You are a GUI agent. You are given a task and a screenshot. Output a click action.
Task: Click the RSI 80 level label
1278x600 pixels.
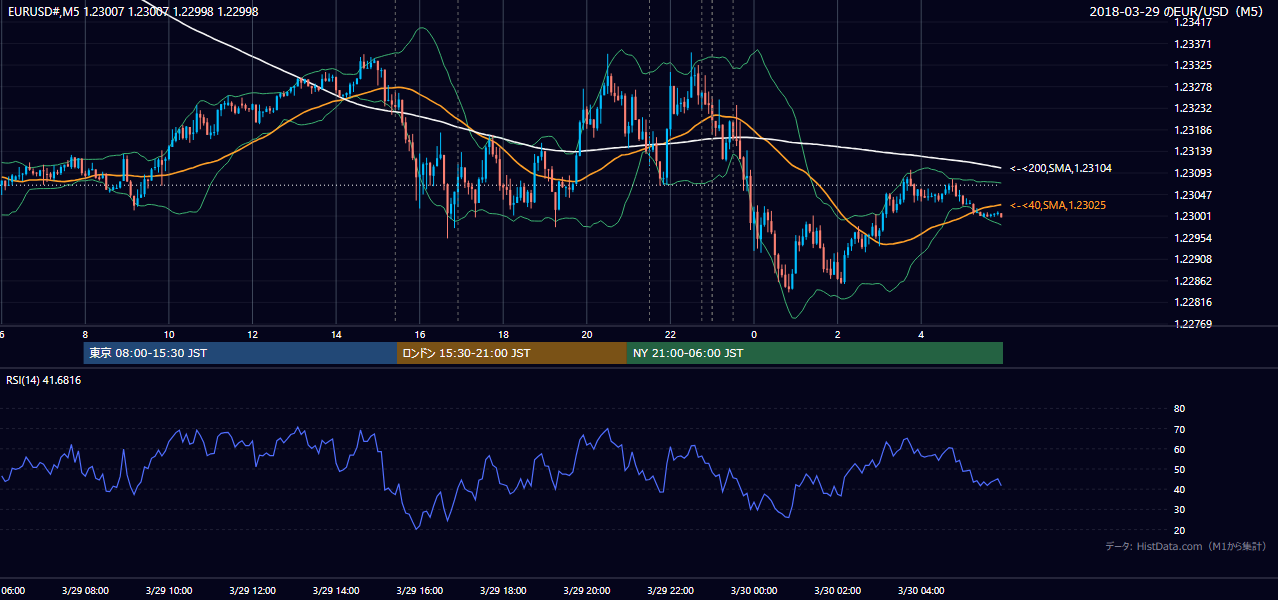pyautogui.click(x=1179, y=409)
